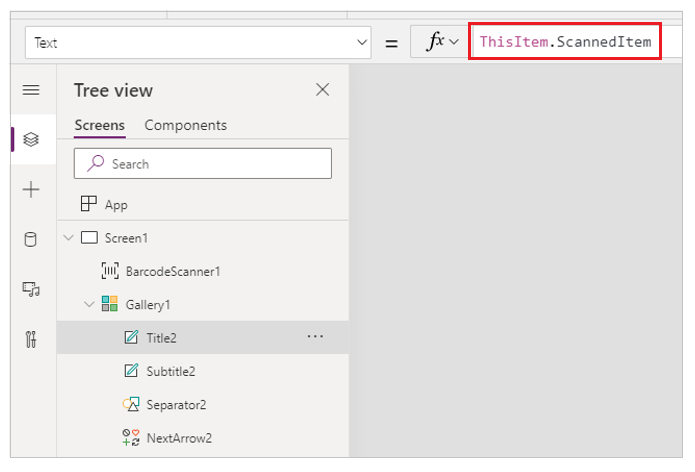Viewport: 695px width, 472px height.
Task: Switch to the Screens tab
Action: click(99, 125)
